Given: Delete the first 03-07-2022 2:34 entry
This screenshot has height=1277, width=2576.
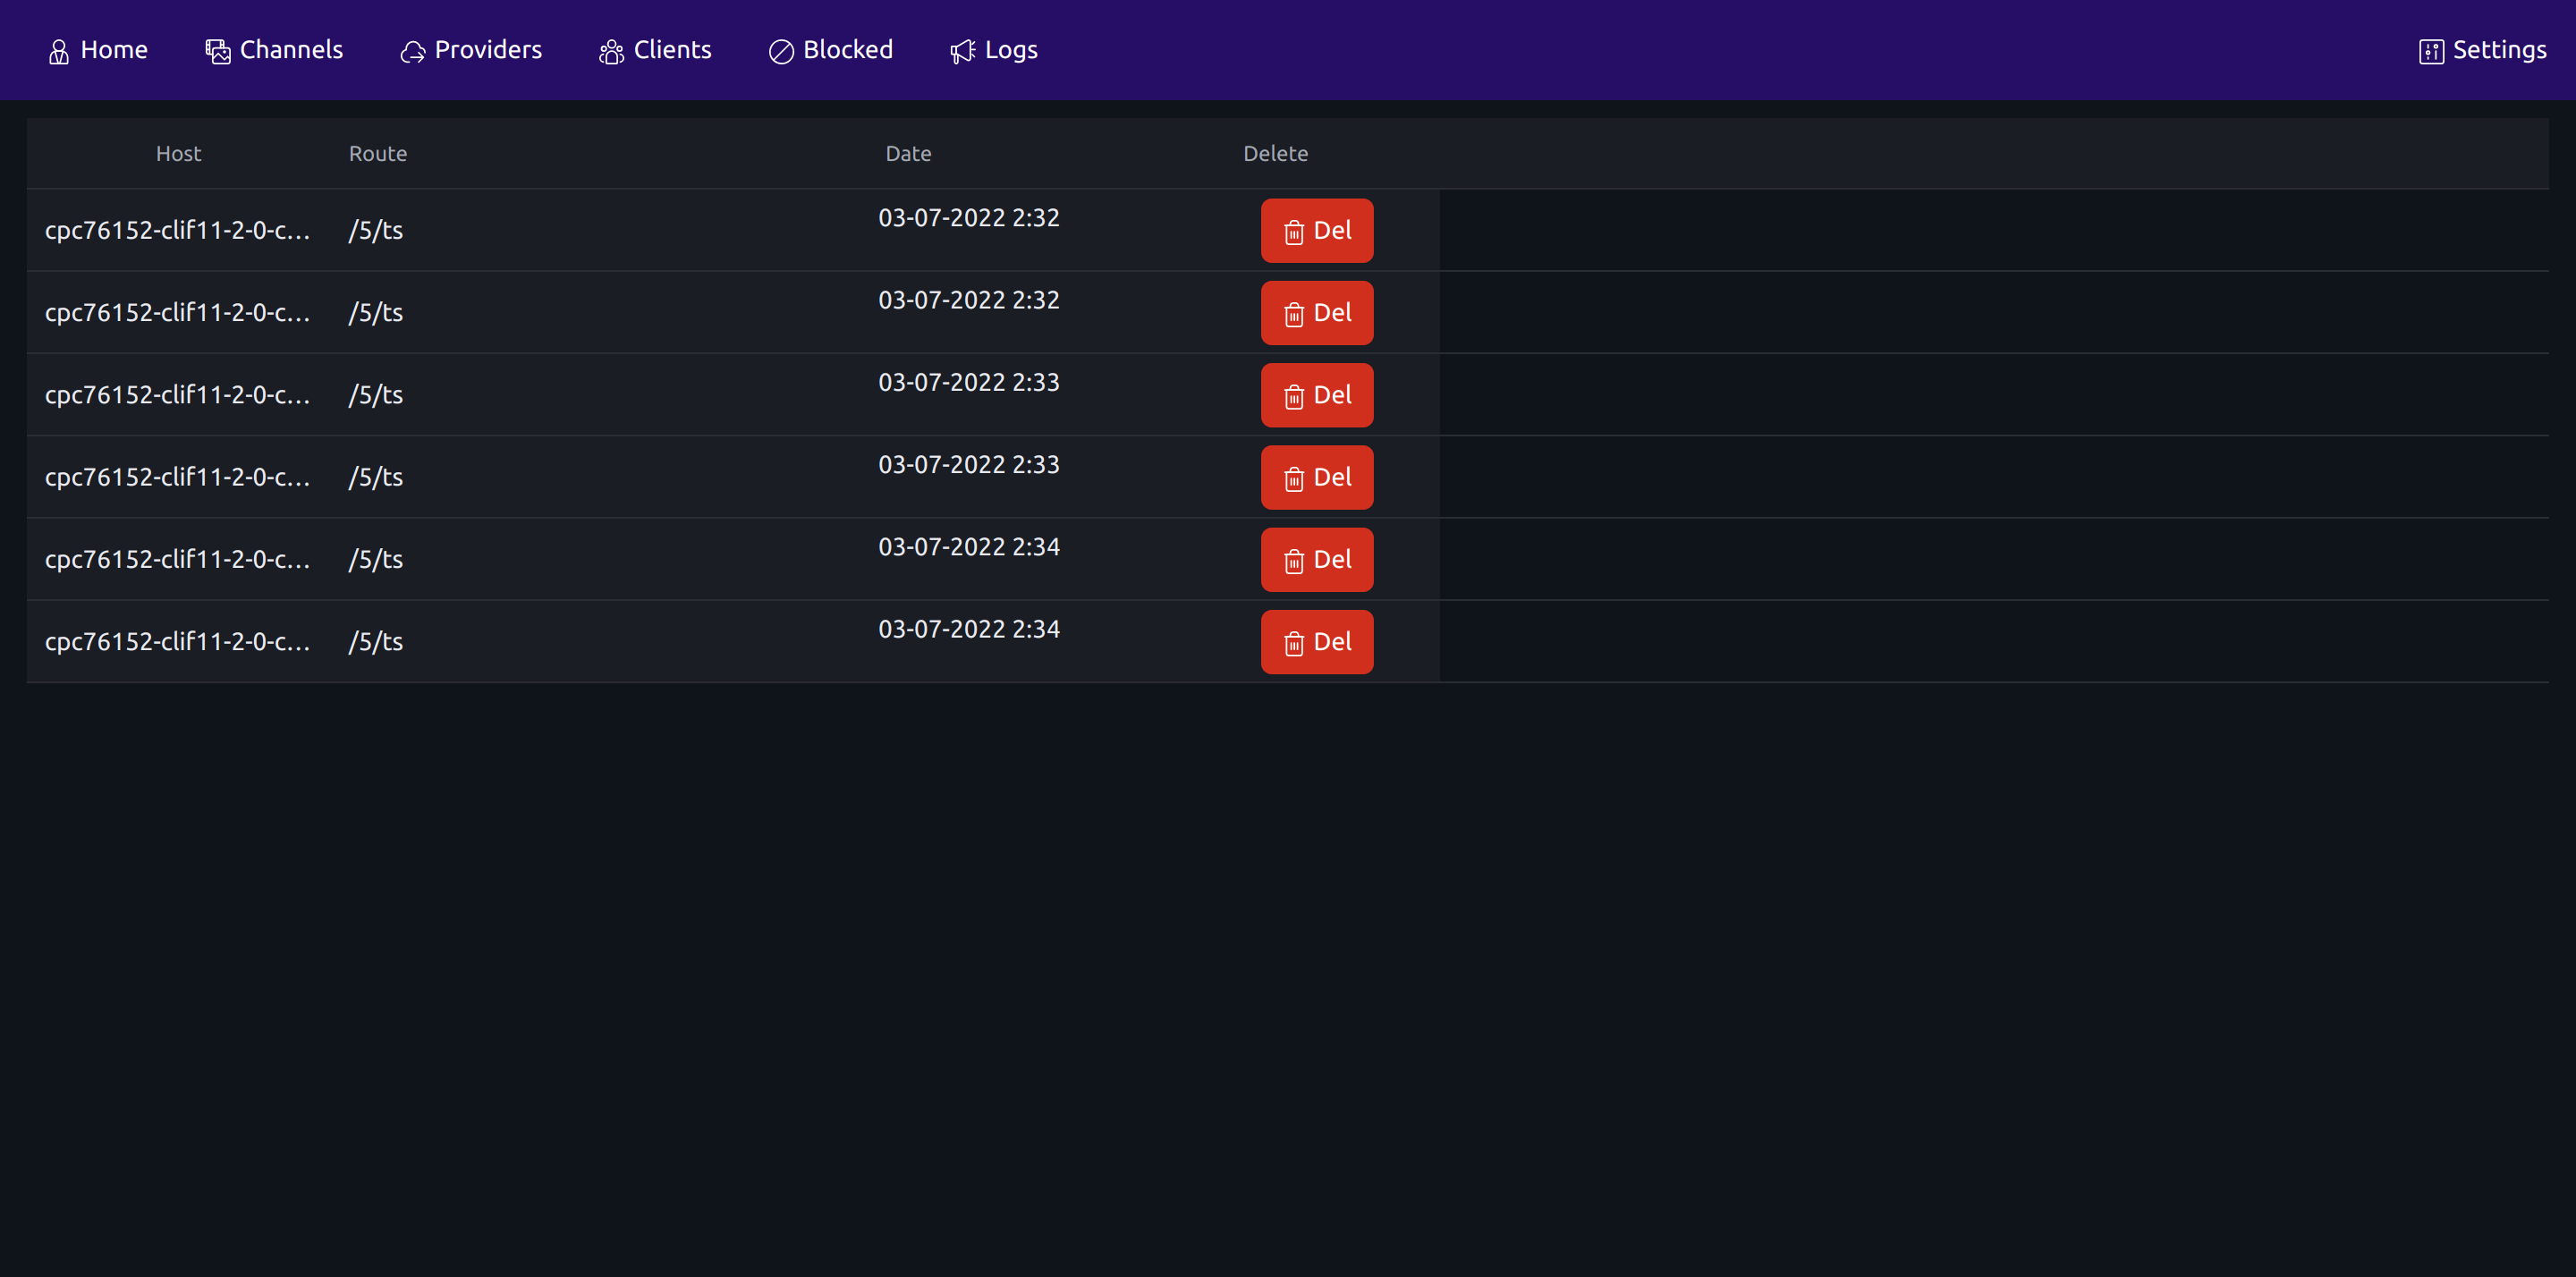Looking at the screenshot, I should 1317,560.
